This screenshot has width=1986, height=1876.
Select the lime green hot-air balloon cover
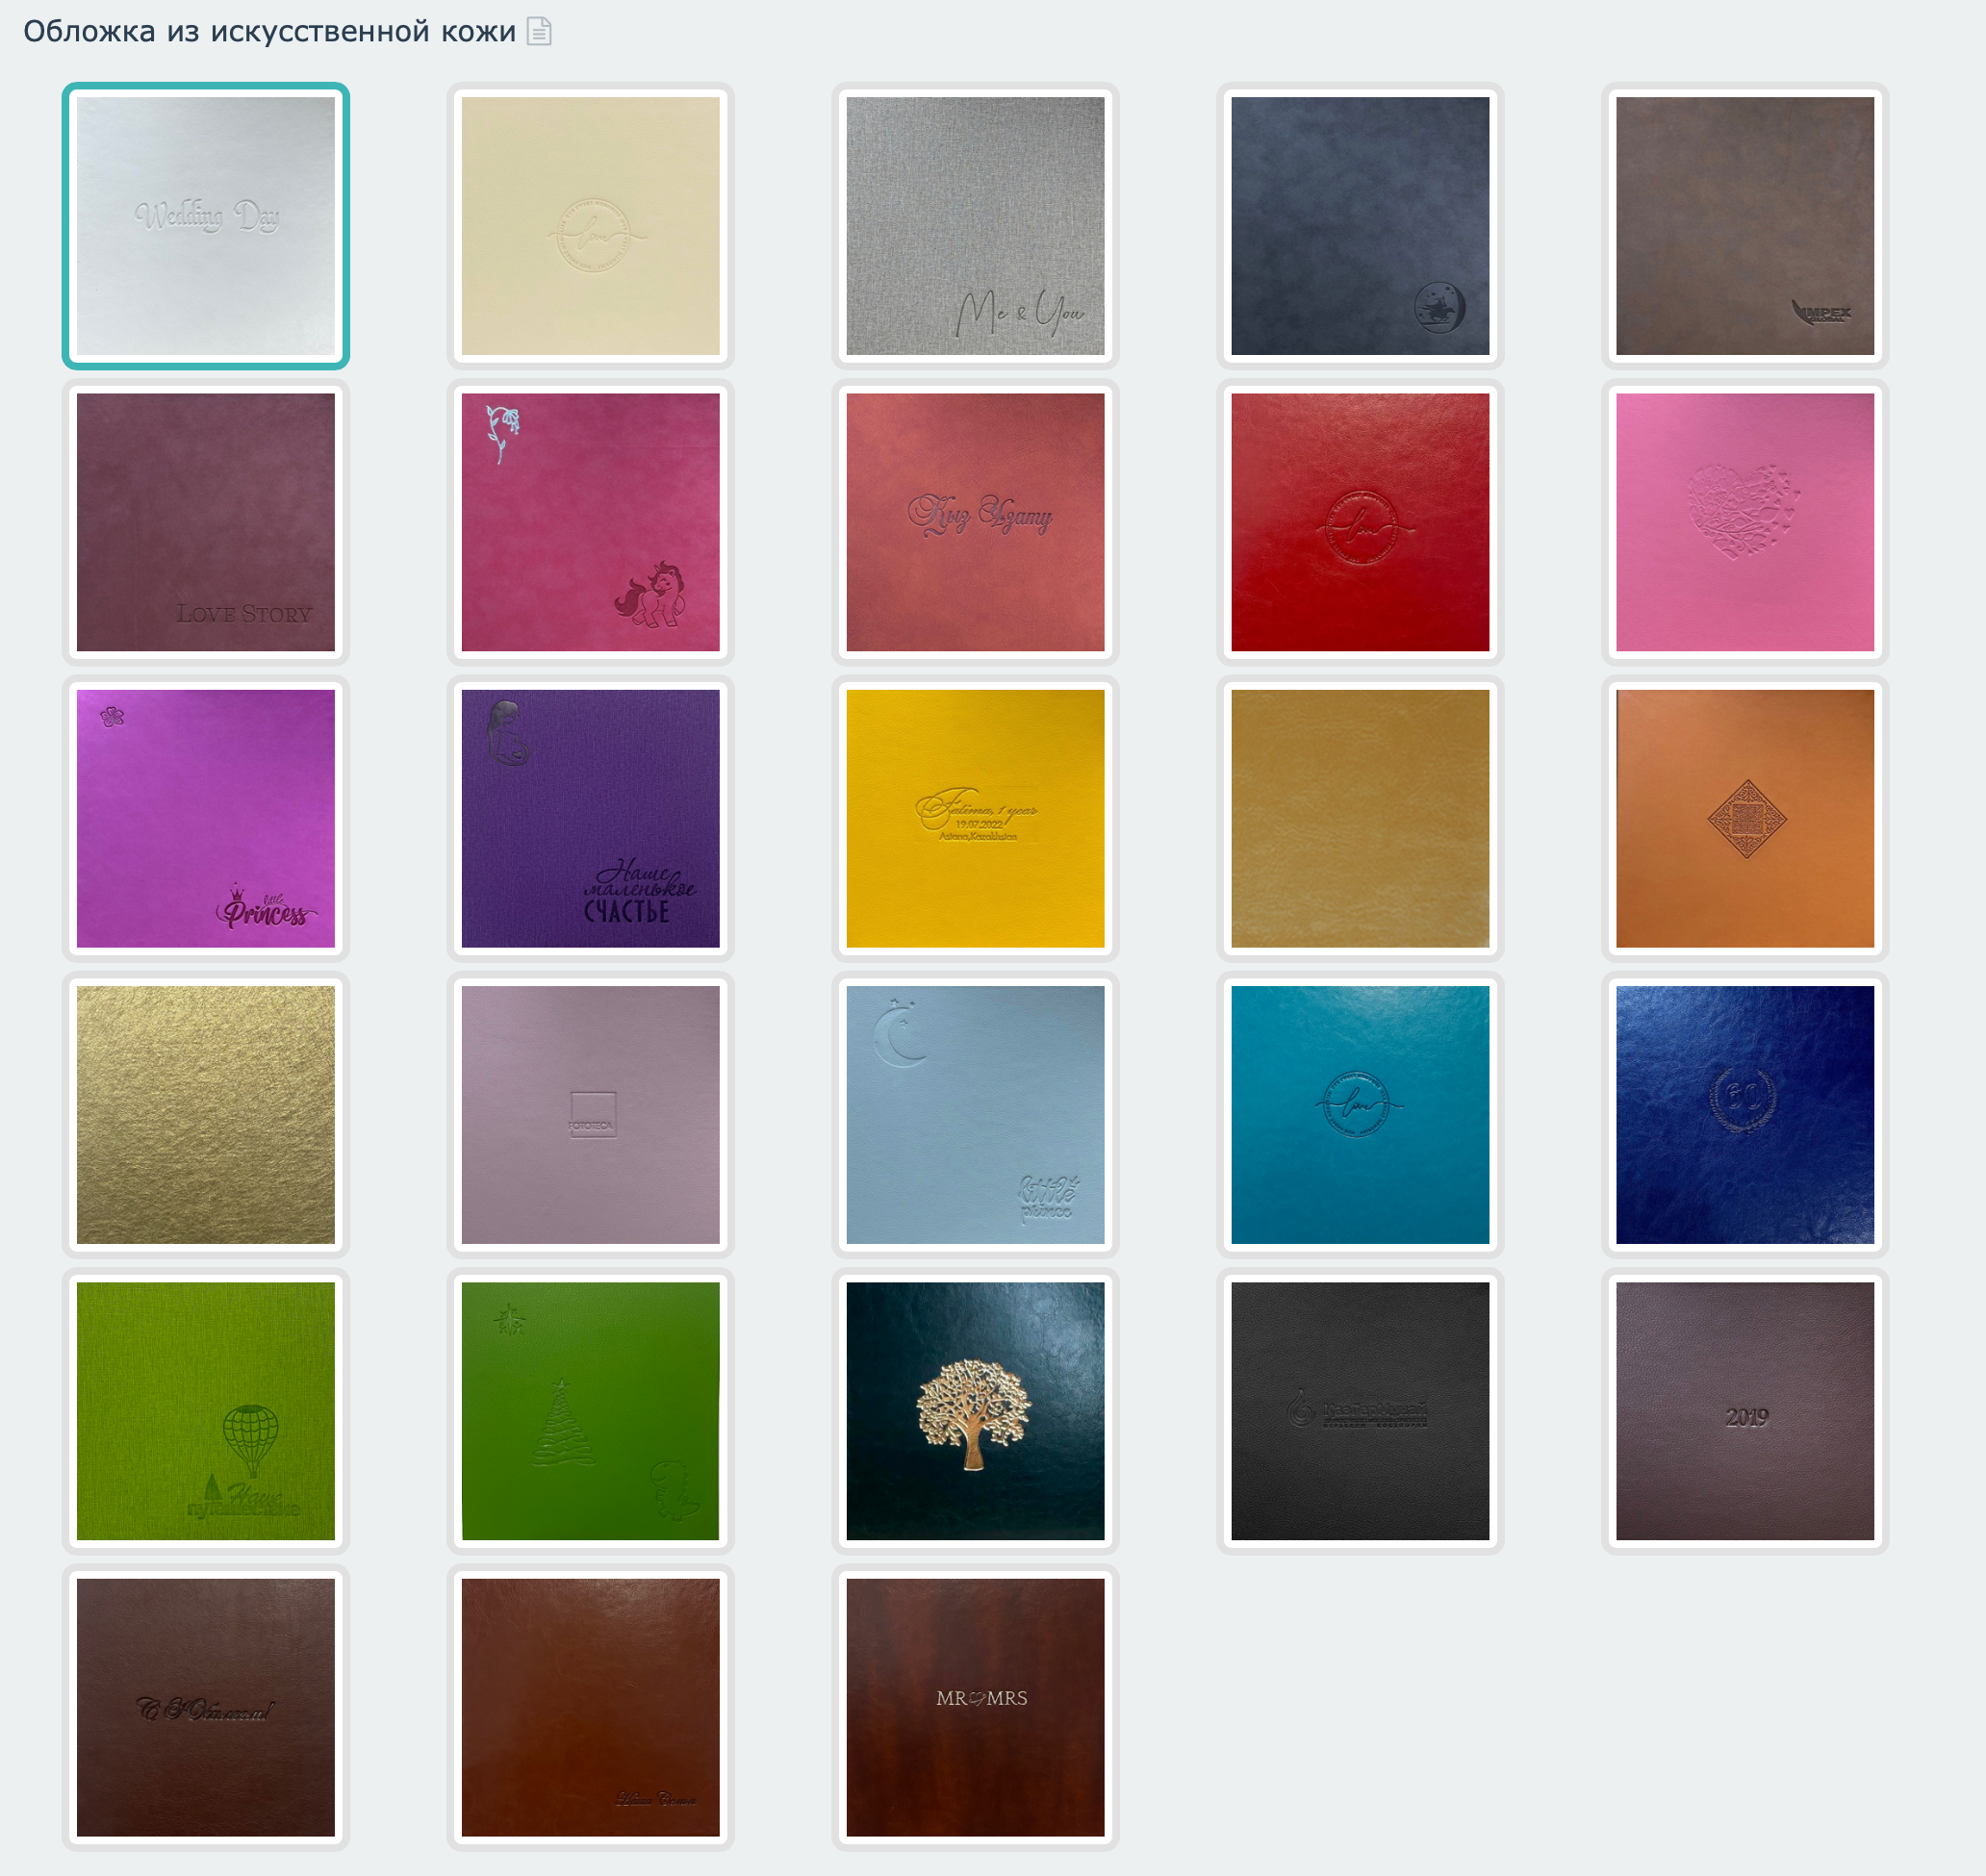[x=206, y=1410]
